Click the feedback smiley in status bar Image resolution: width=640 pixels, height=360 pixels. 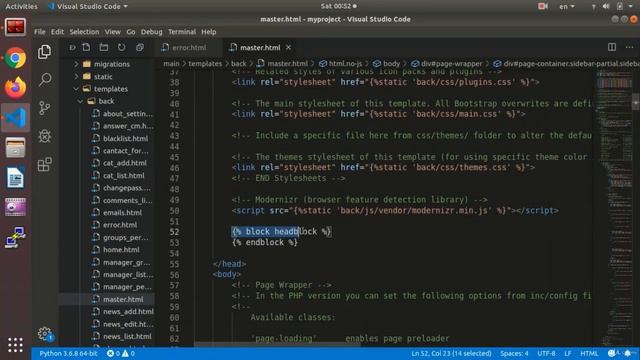(611, 353)
